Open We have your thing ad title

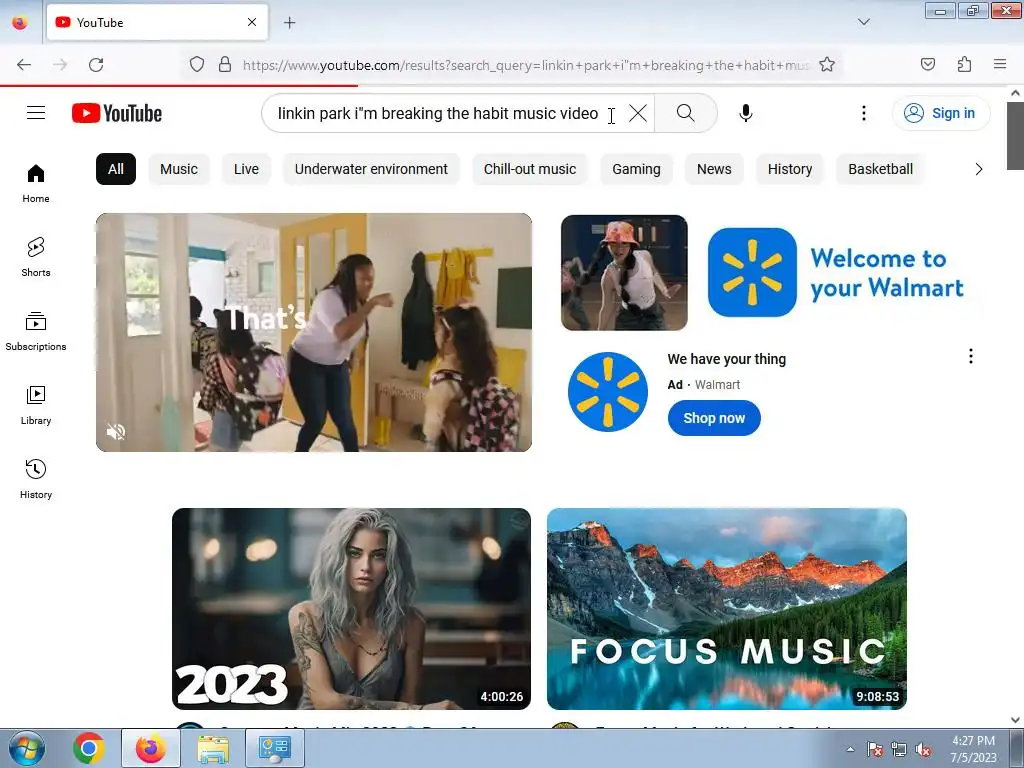click(726, 359)
